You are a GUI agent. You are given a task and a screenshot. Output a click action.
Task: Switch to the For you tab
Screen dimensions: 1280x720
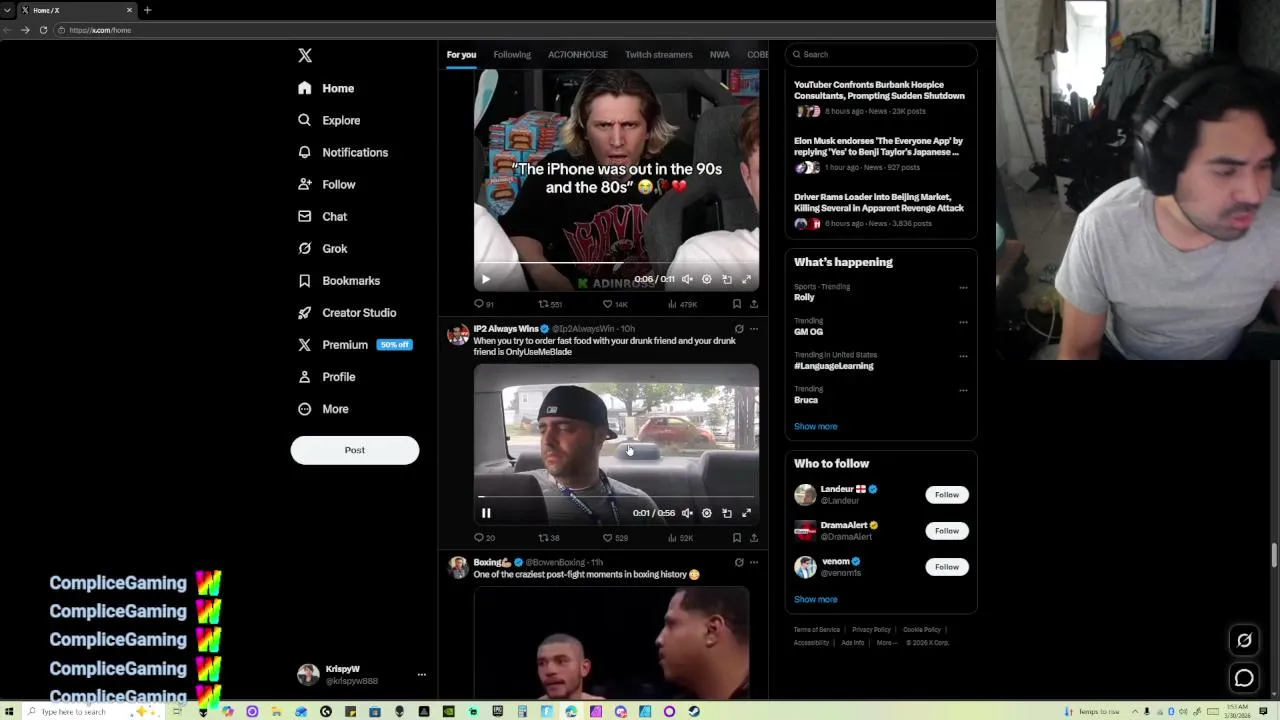[461, 54]
